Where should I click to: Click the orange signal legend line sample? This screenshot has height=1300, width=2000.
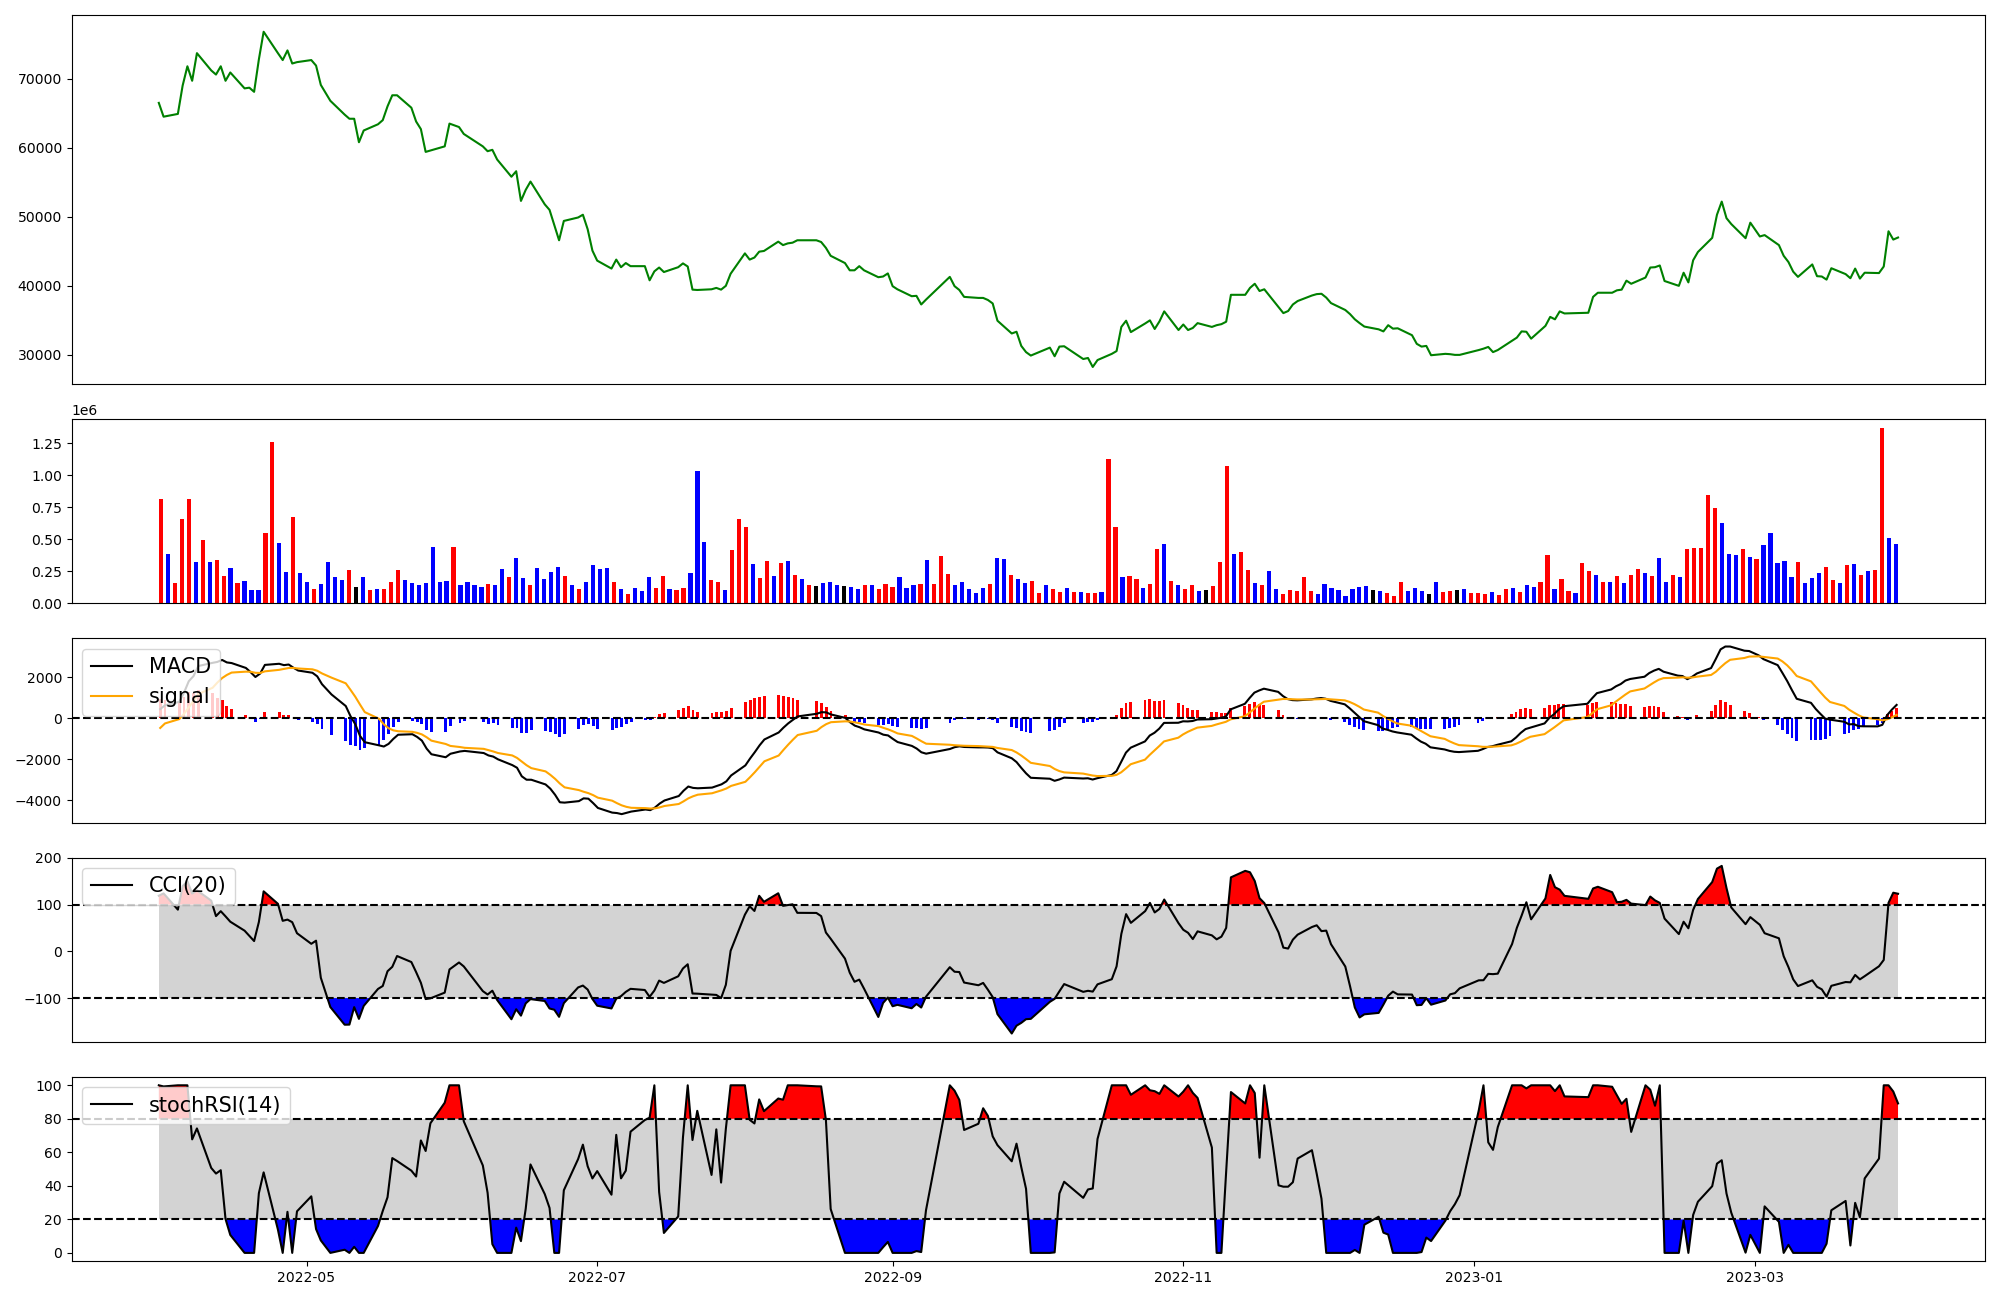112,696
